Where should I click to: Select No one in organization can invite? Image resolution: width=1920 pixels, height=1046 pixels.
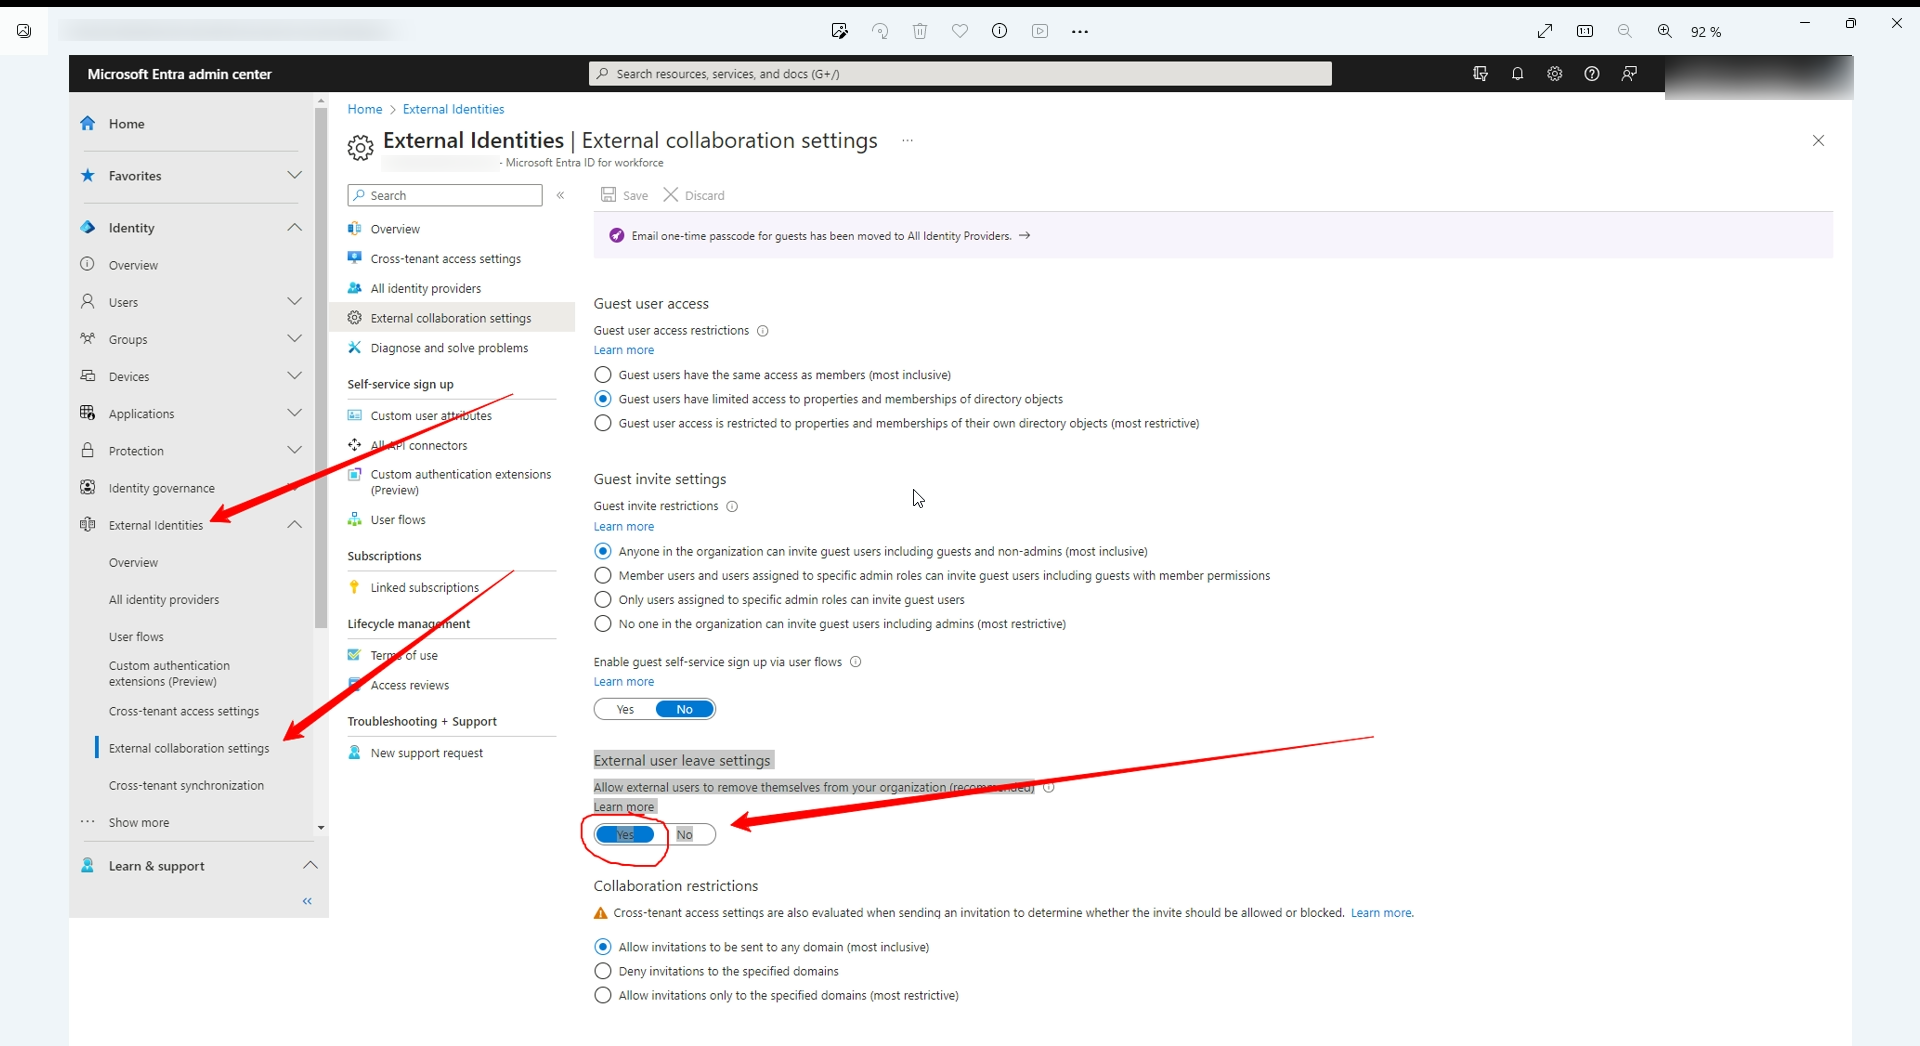point(603,624)
